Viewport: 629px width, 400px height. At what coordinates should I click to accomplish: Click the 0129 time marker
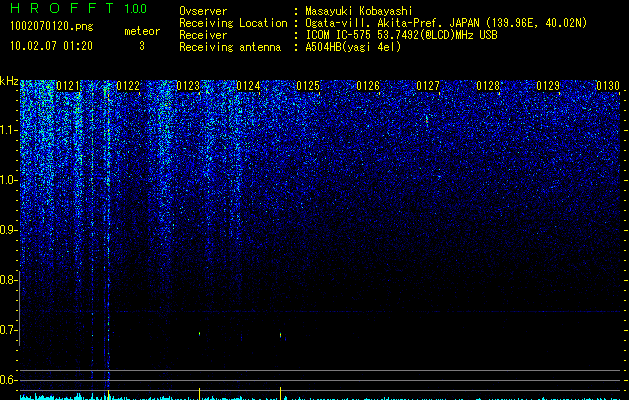(x=548, y=86)
